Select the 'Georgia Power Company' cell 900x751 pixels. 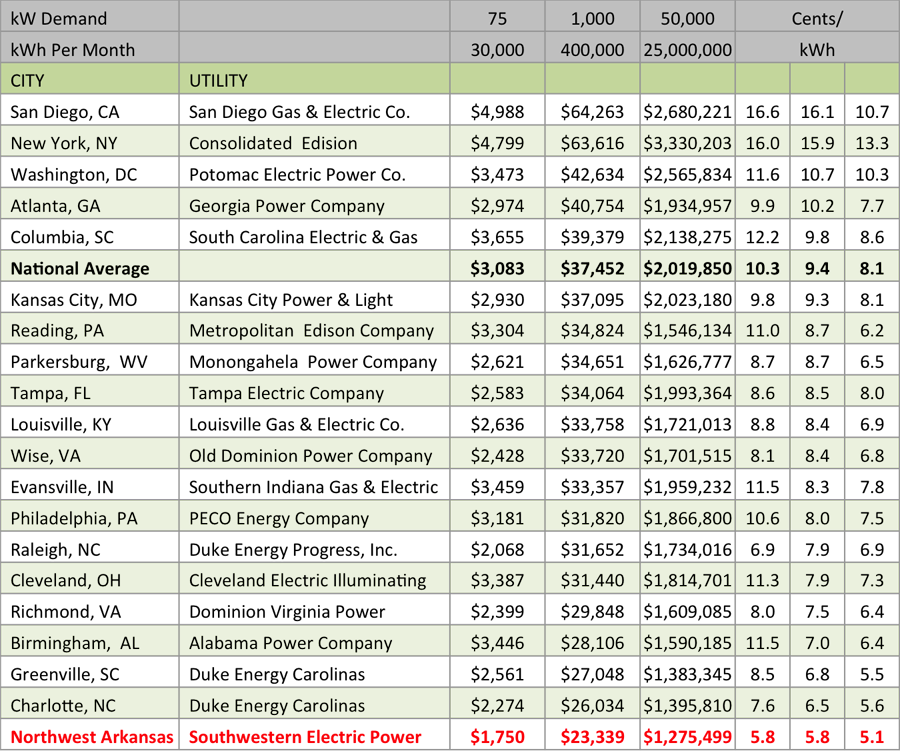[315, 204]
